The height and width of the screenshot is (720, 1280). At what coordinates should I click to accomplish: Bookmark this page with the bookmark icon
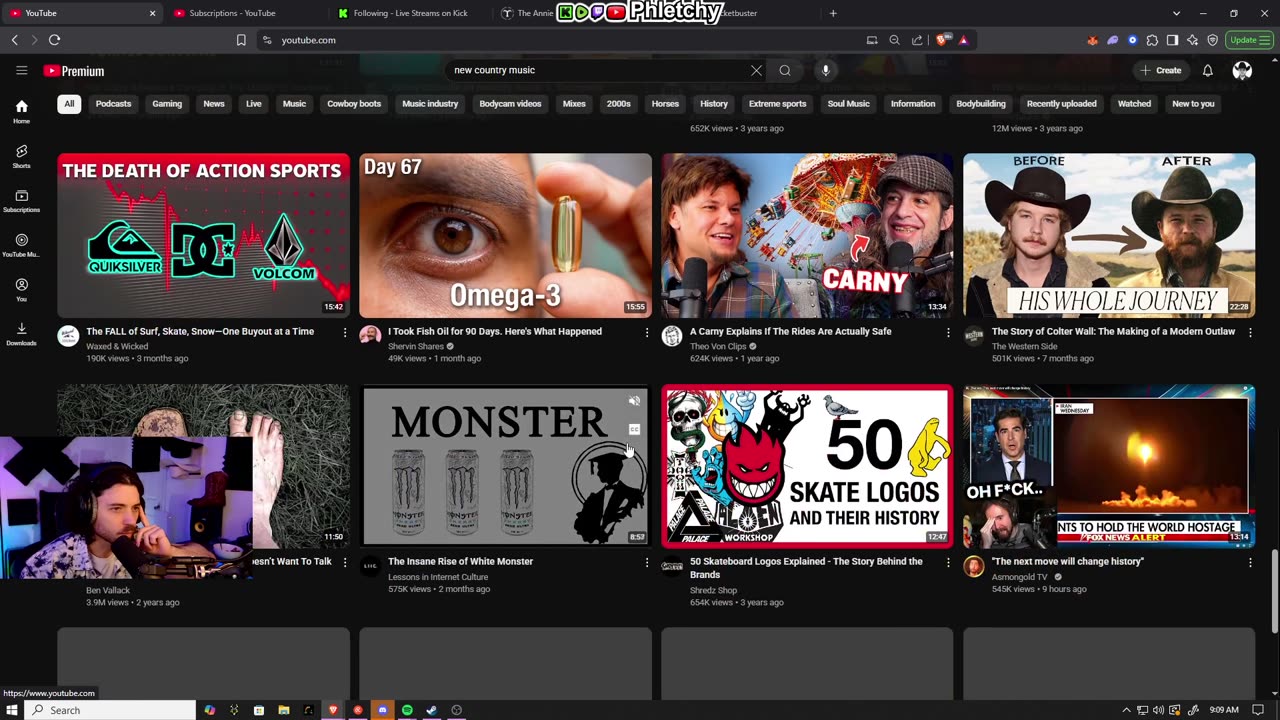click(x=241, y=40)
